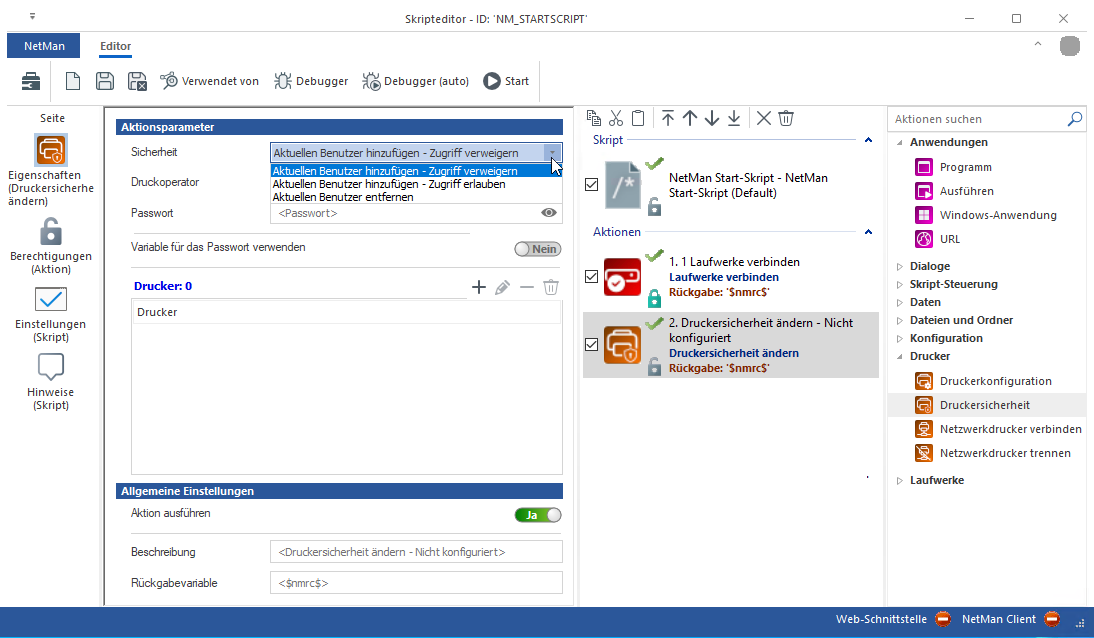Click the add printer plus icon
Image resolution: width=1094 pixels, height=638 pixels.
tap(478, 287)
